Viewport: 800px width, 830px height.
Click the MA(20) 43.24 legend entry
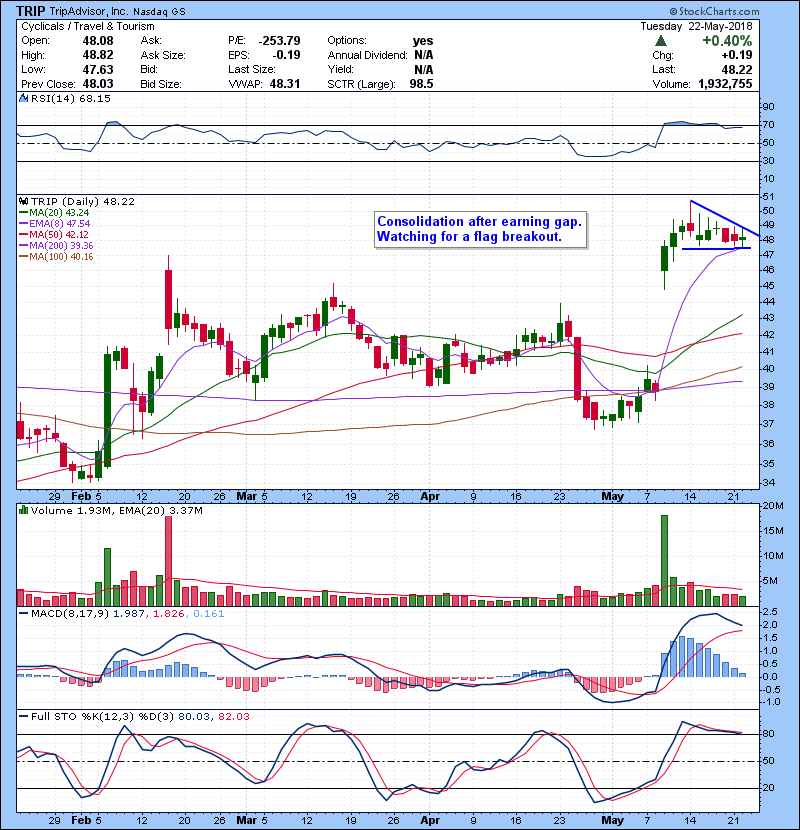55,213
